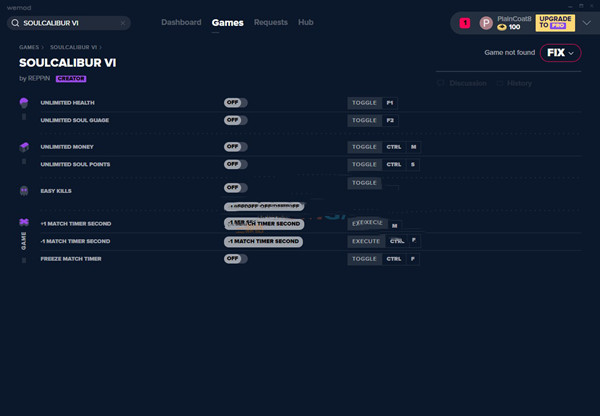
Task: Click the ghost icon beside Easy Kills
Action: click(24, 190)
